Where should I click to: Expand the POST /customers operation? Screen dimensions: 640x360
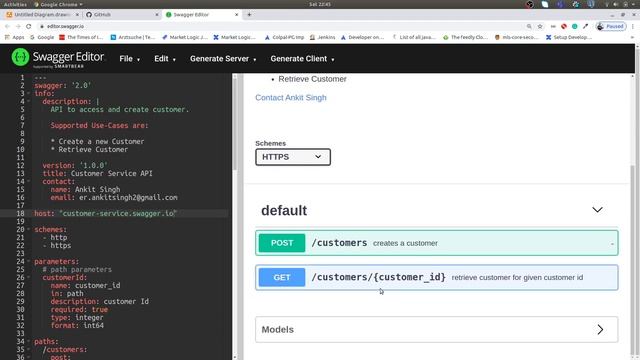[436, 243]
